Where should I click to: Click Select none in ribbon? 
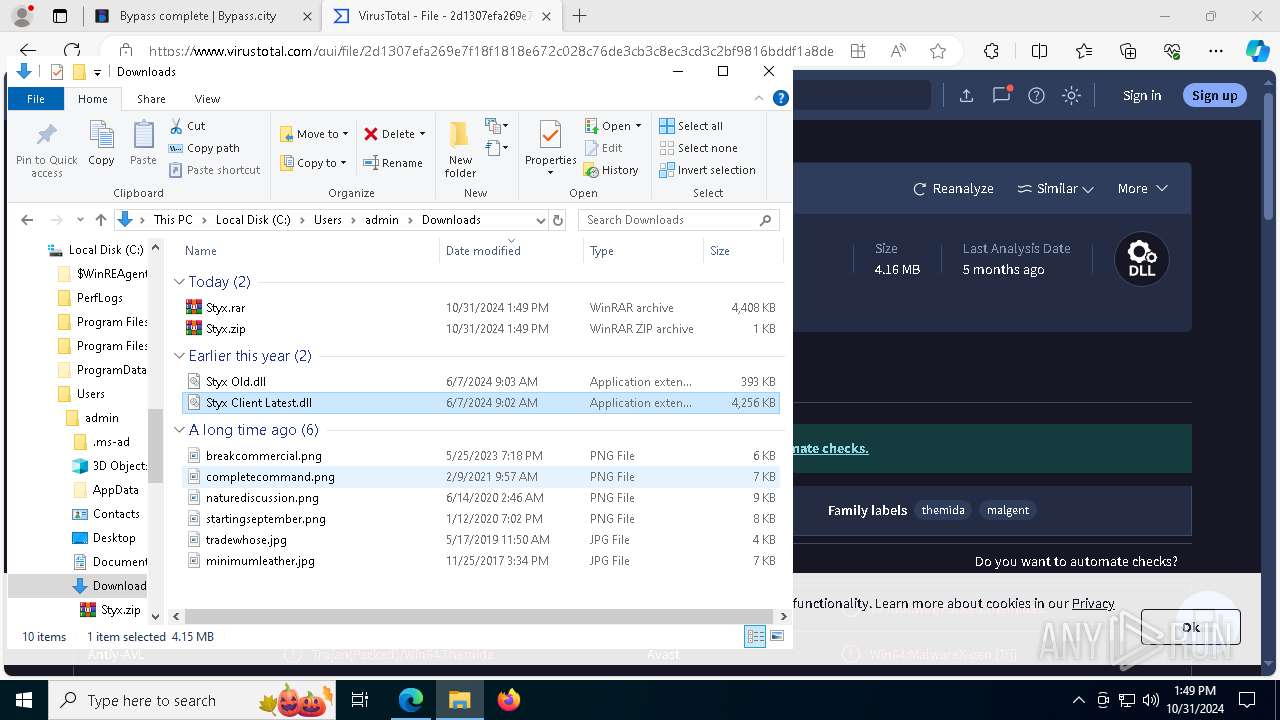coord(698,148)
